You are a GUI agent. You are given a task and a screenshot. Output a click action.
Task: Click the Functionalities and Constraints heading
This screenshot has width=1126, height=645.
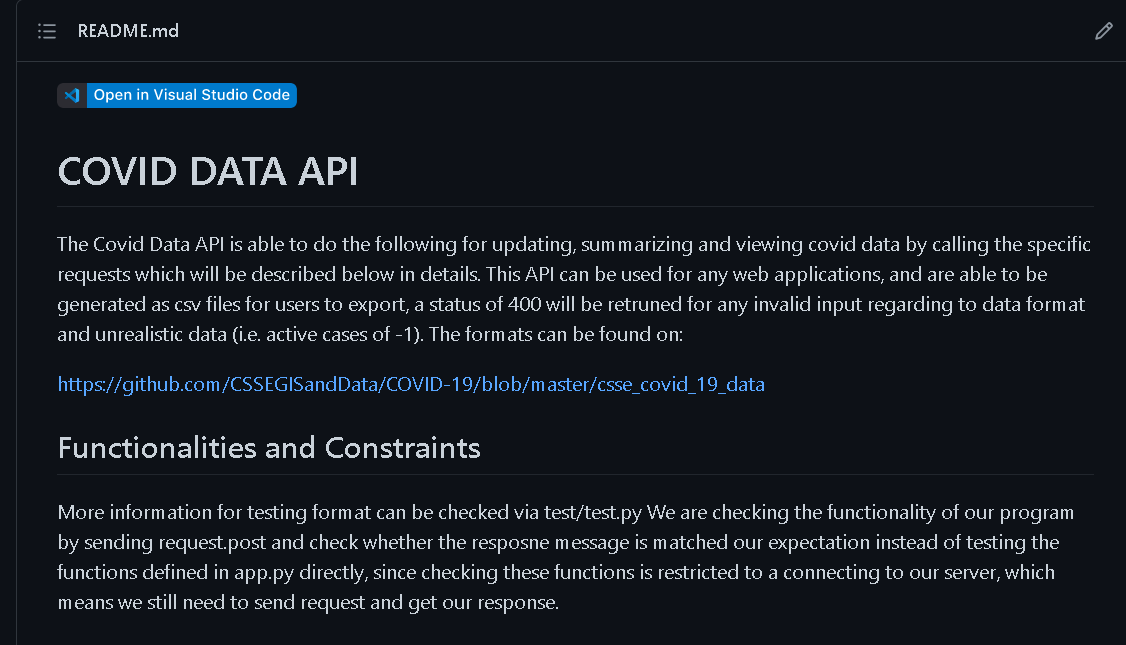pos(269,447)
